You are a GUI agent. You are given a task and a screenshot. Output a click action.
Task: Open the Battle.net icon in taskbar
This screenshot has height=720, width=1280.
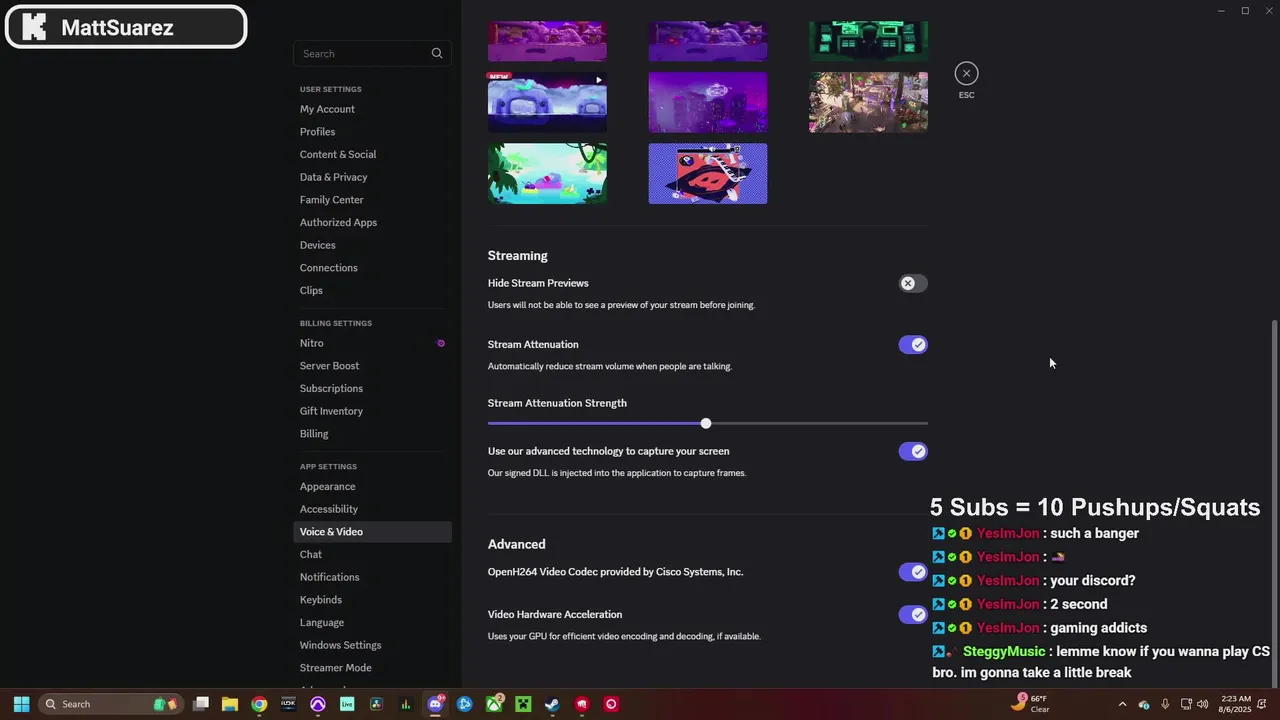464,704
